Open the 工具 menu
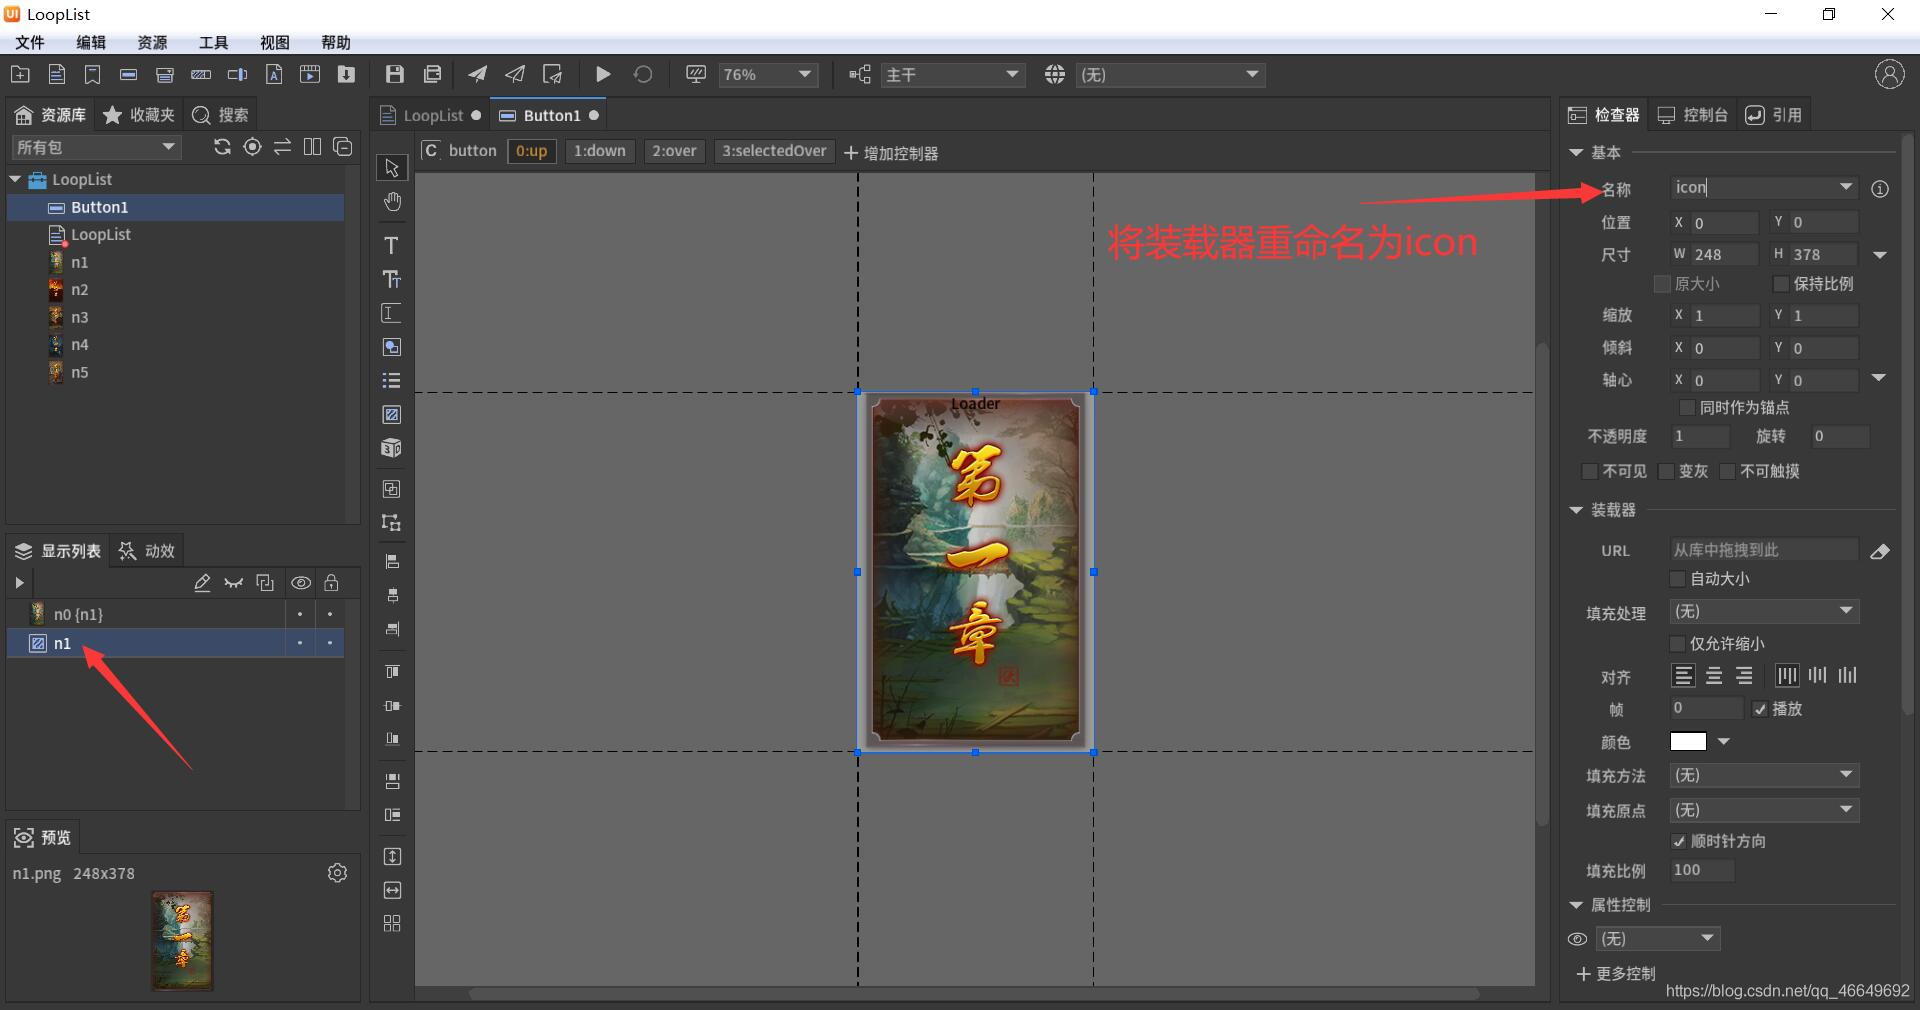 (213, 42)
